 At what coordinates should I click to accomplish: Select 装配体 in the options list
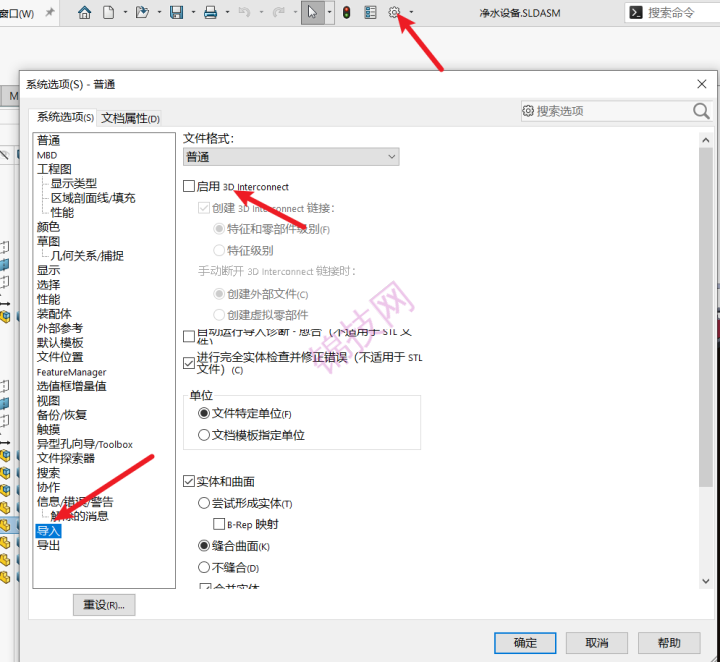coord(54,314)
